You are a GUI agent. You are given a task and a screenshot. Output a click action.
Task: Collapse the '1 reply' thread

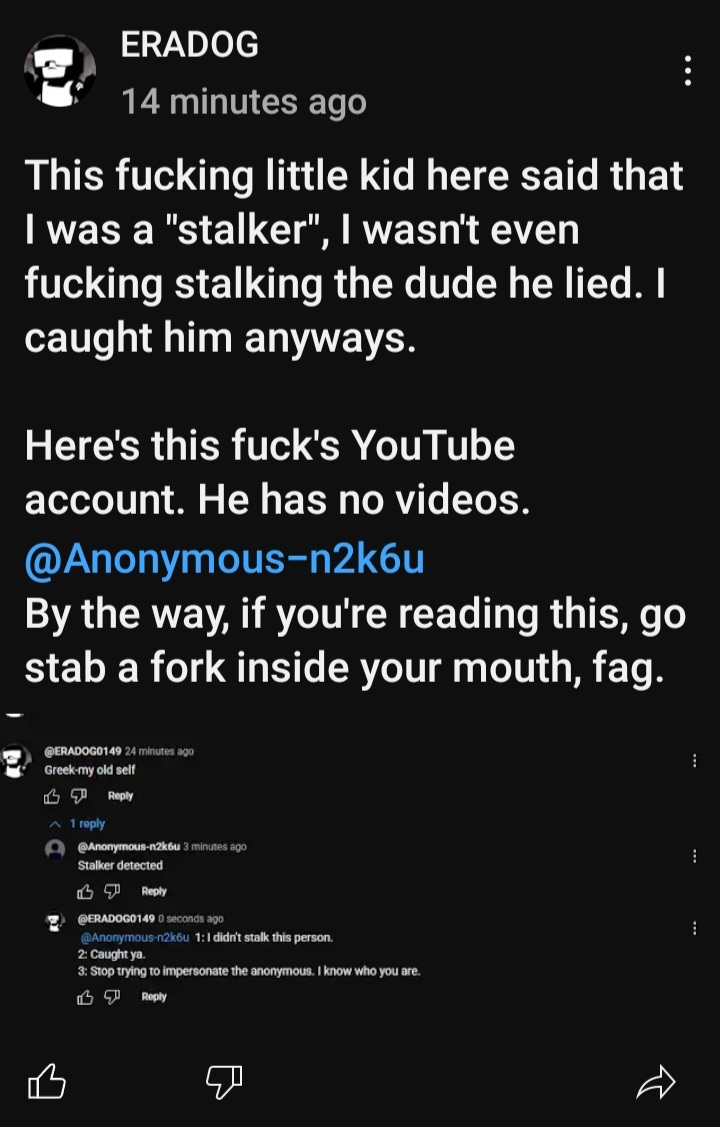(79, 824)
